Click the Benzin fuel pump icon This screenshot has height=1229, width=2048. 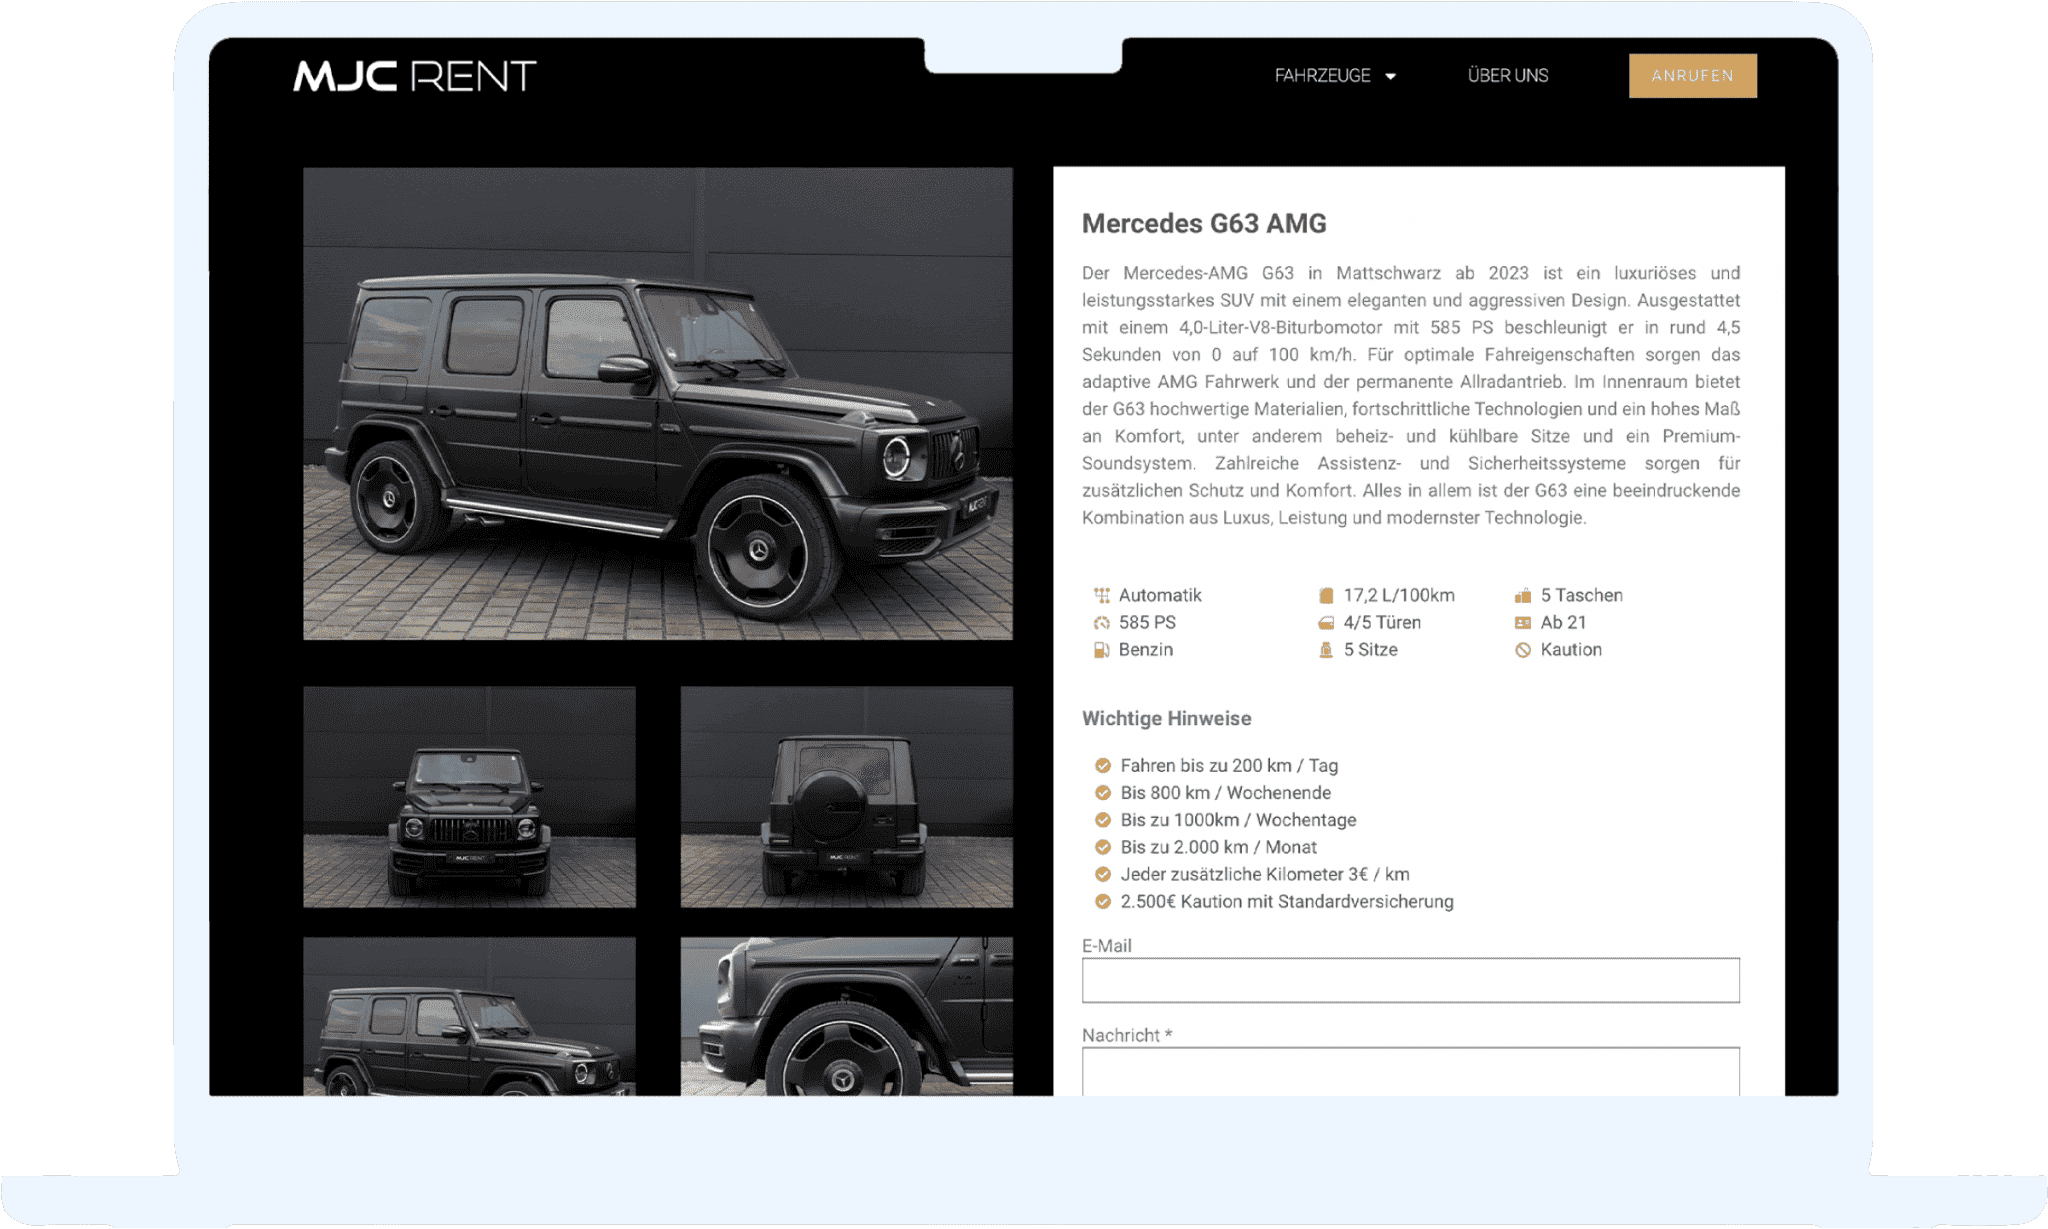coord(1101,649)
